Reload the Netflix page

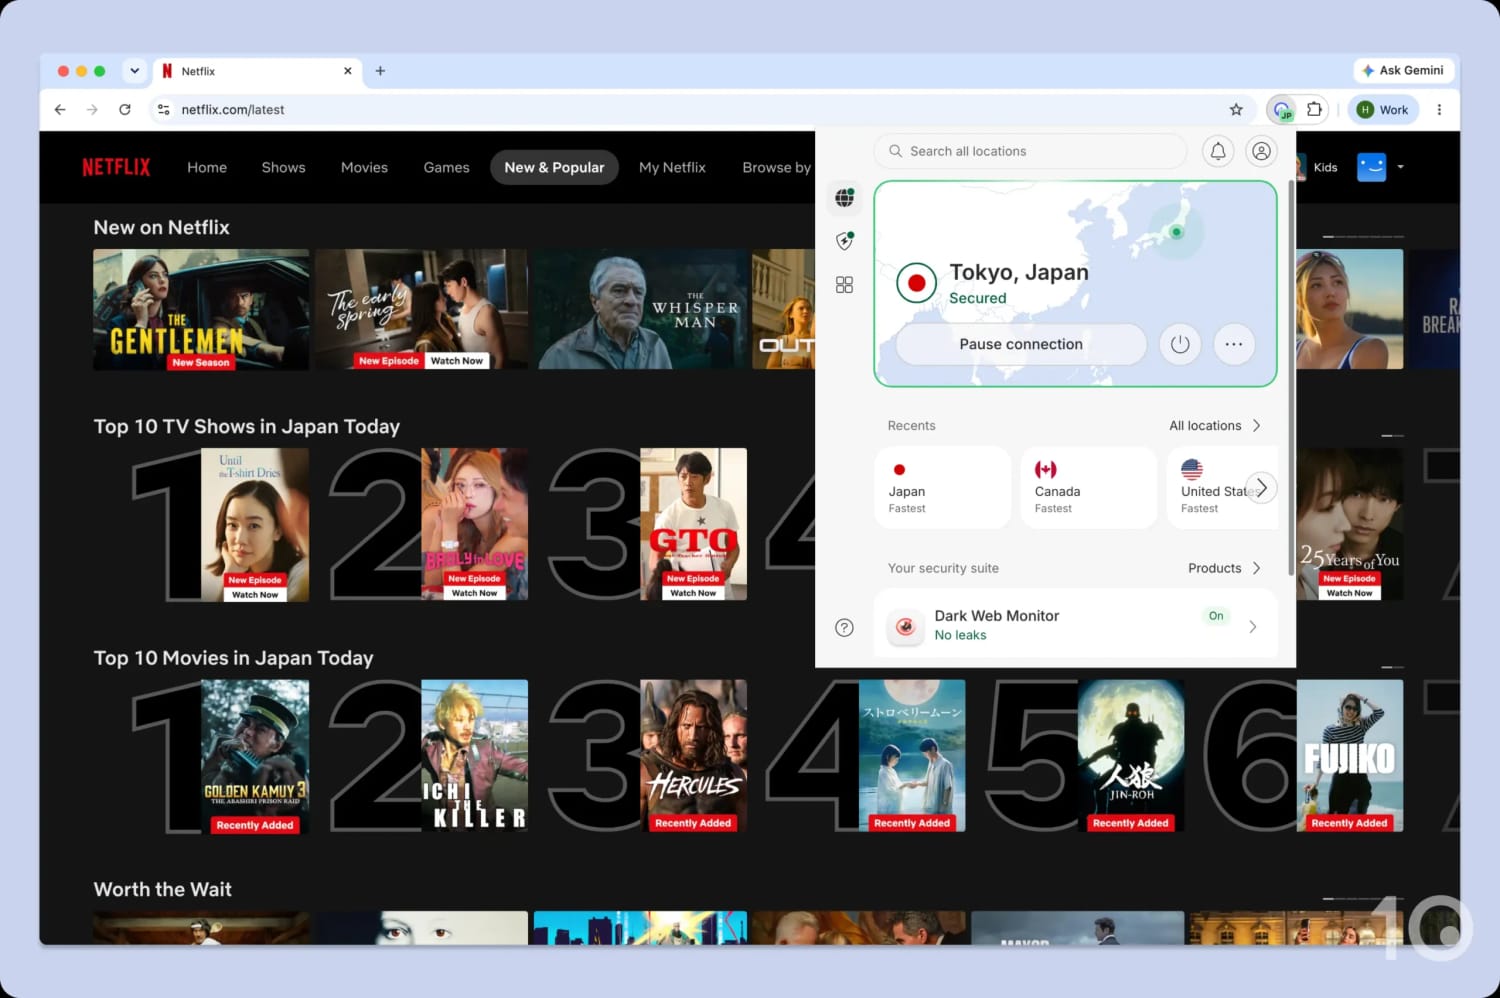pos(125,110)
